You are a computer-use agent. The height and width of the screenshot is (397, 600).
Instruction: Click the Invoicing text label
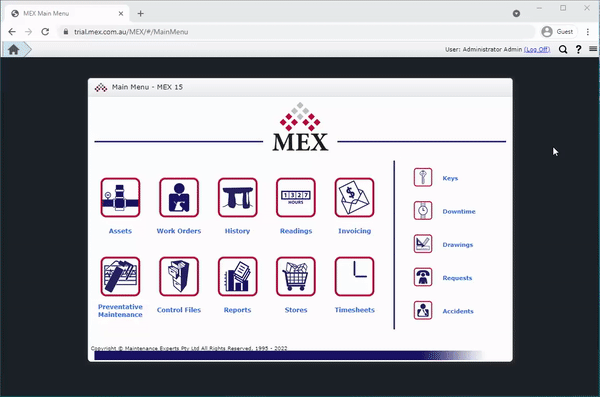click(x=354, y=231)
